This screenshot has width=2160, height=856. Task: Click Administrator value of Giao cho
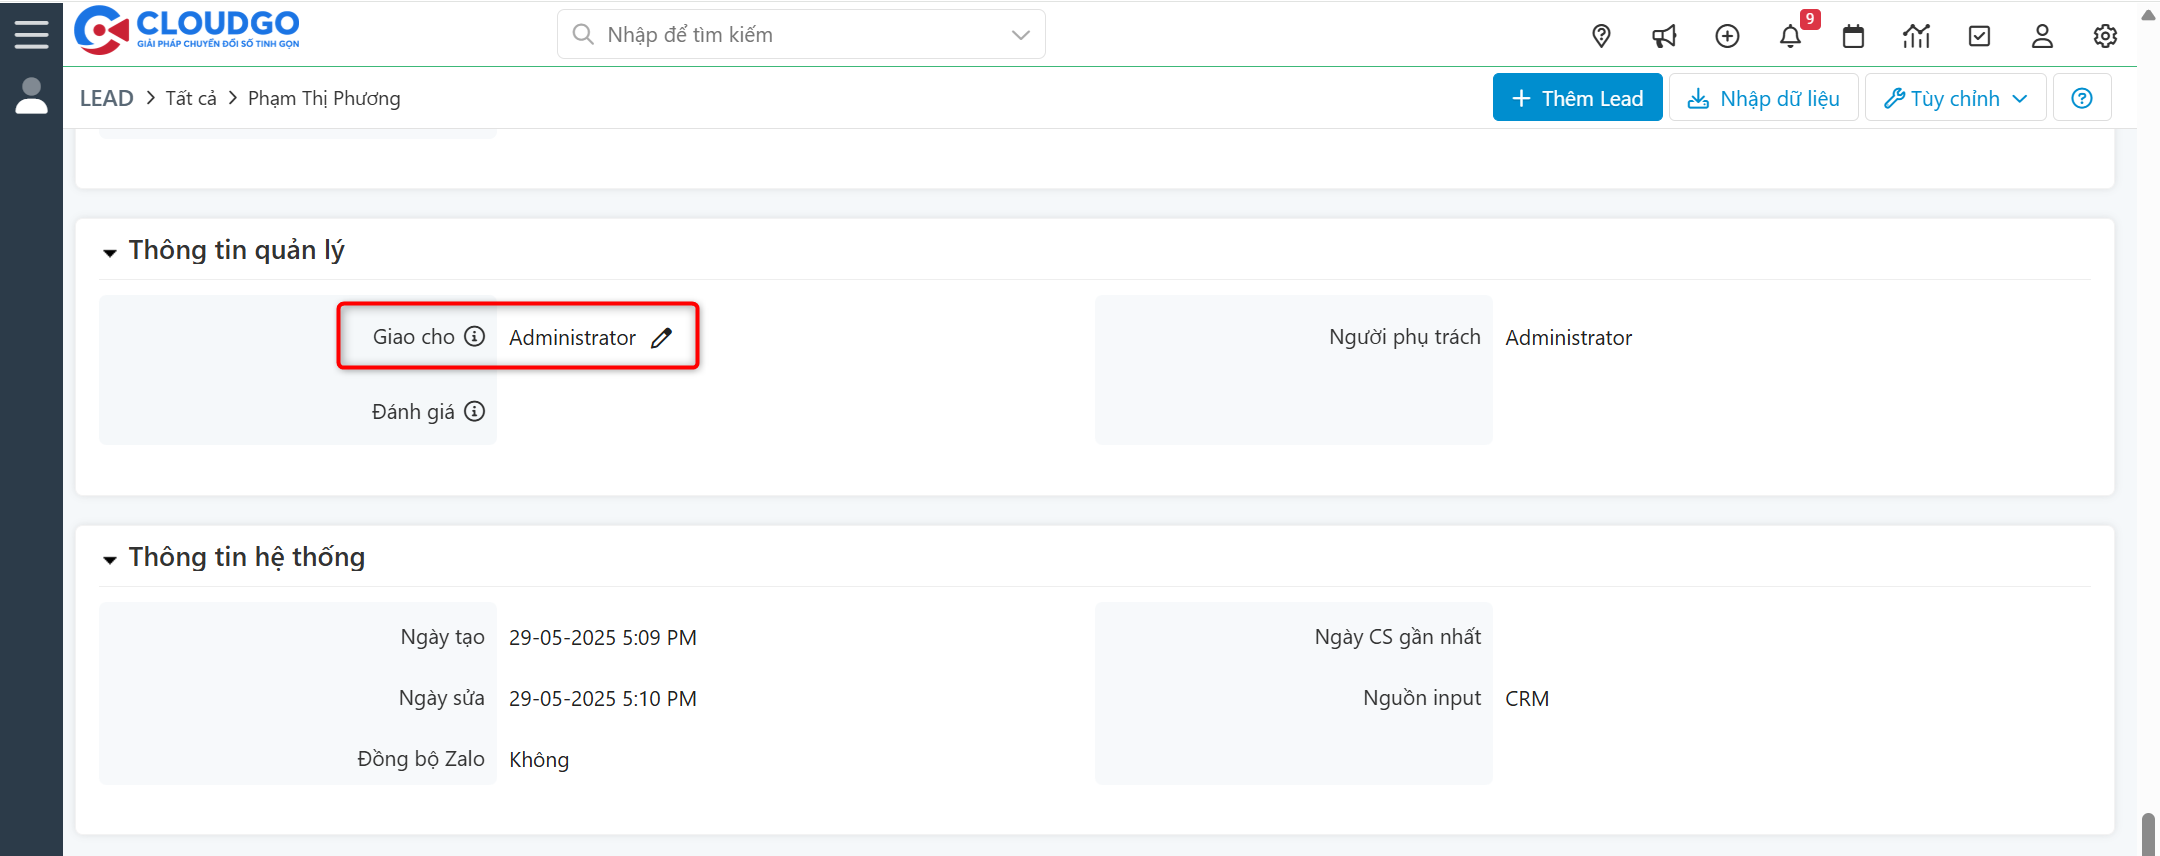(572, 338)
